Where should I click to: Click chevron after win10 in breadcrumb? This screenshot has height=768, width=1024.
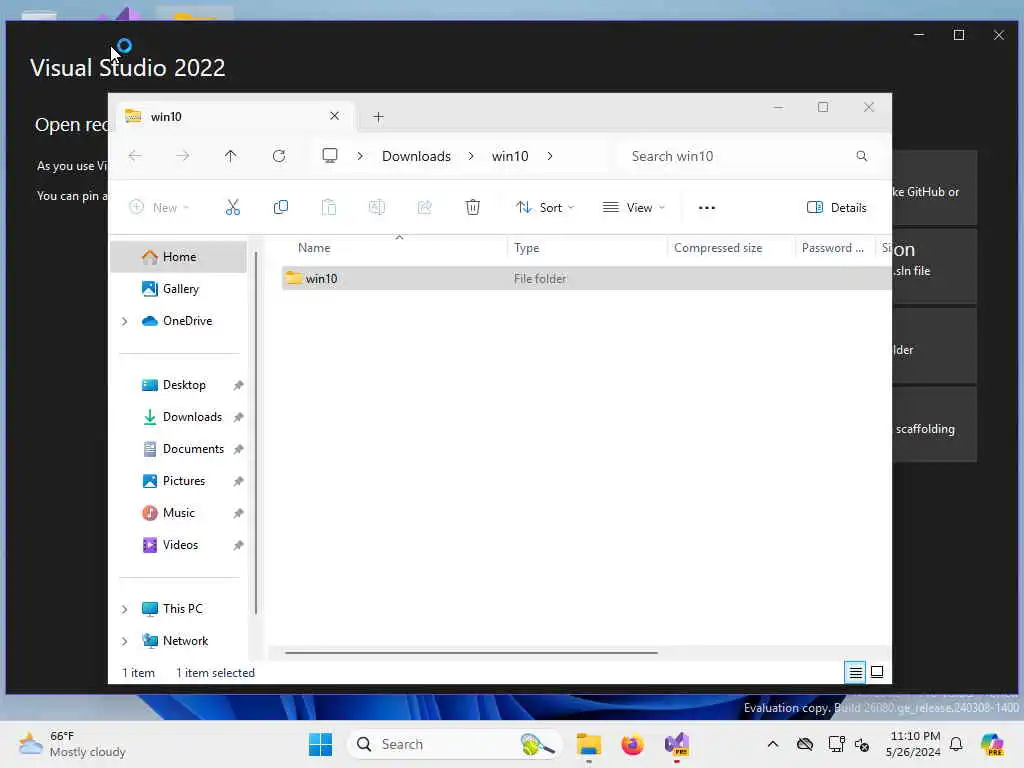(x=550, y=156)
